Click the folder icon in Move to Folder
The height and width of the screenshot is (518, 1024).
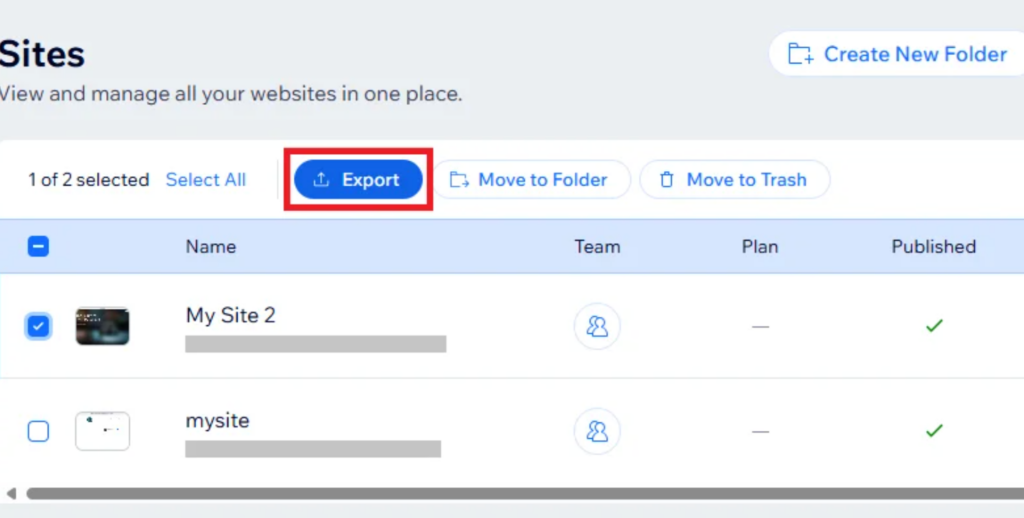click(x=459, y=180)
